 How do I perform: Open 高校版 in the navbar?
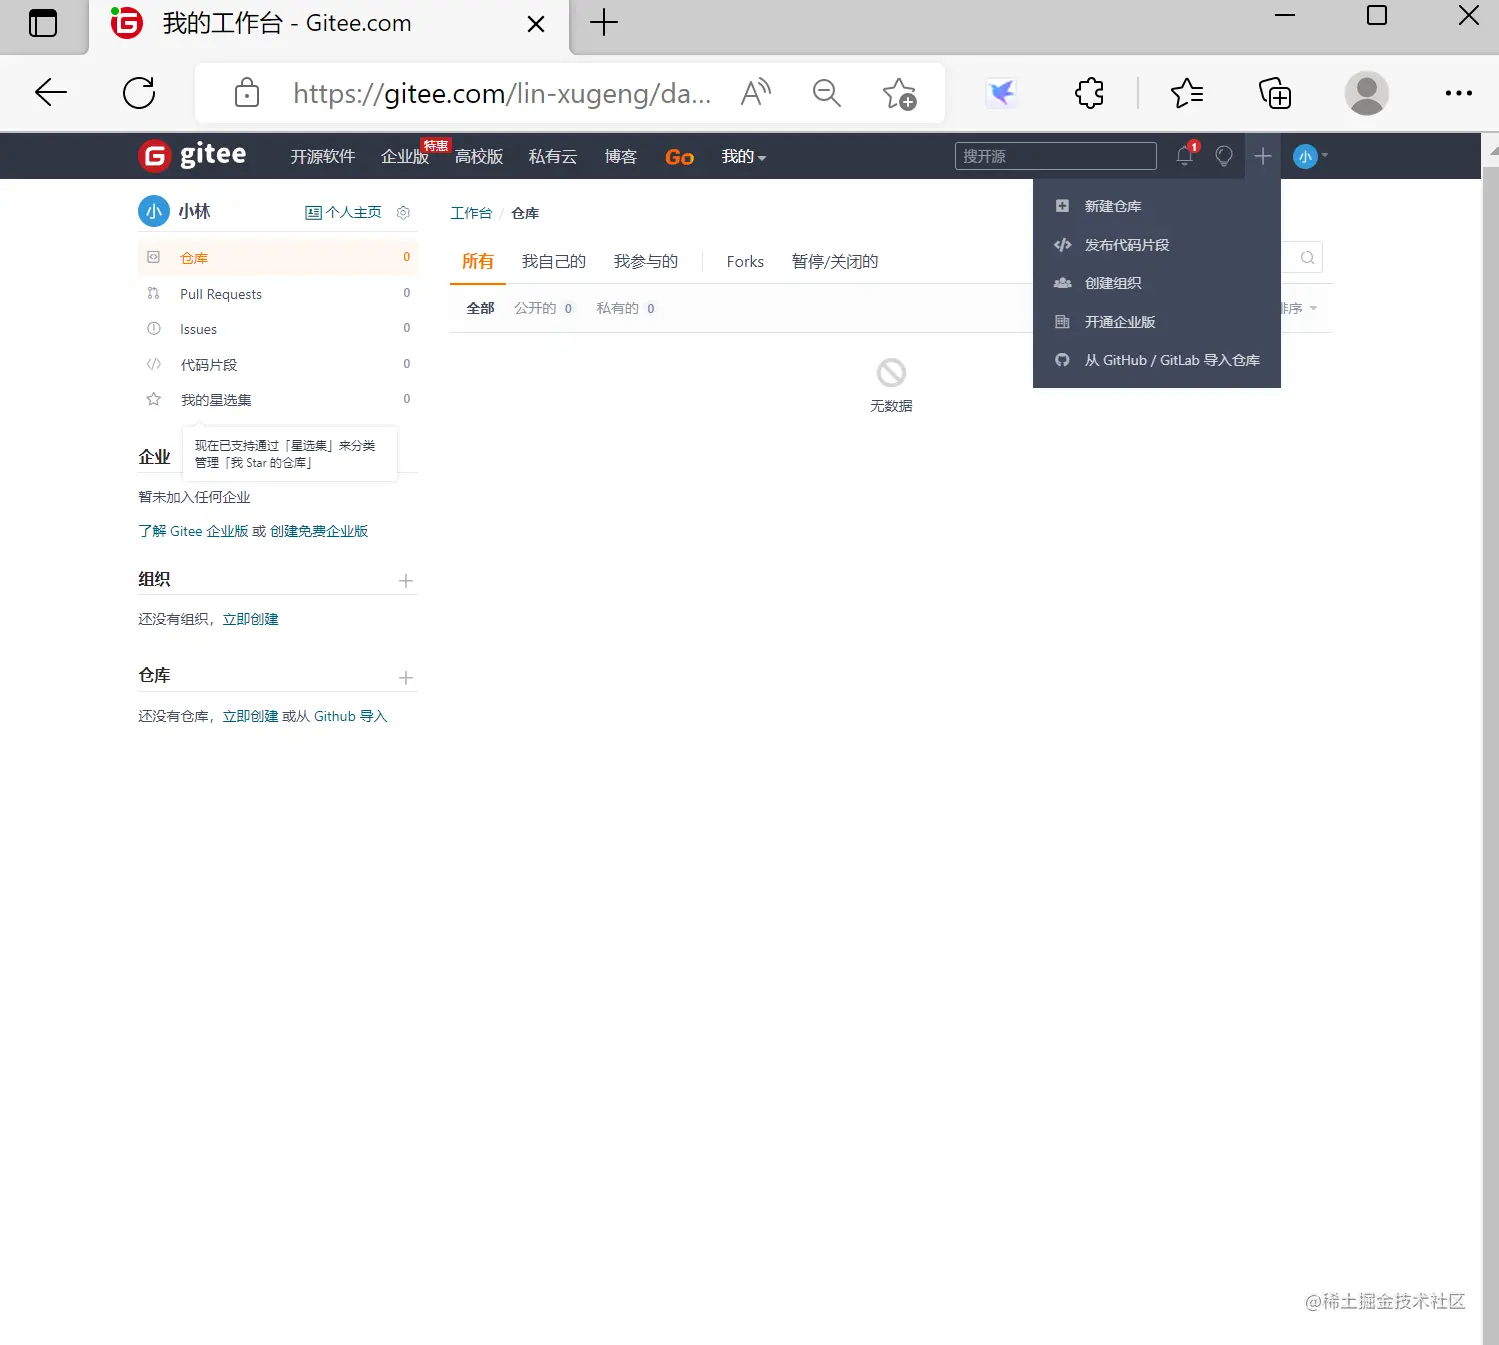[x=479, y=157]
